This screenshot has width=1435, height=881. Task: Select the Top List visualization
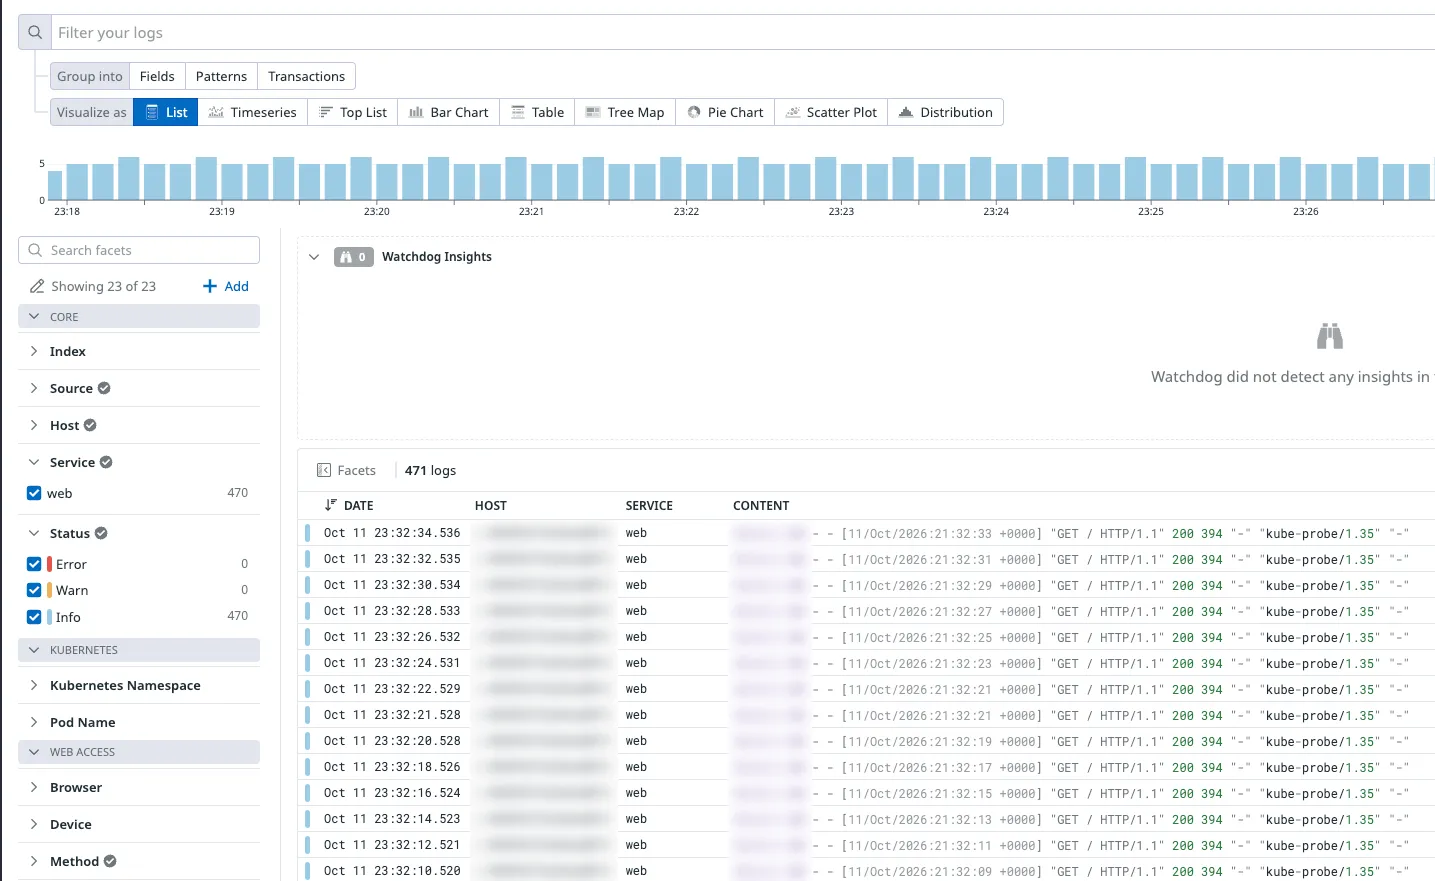(x=353, y=112)
